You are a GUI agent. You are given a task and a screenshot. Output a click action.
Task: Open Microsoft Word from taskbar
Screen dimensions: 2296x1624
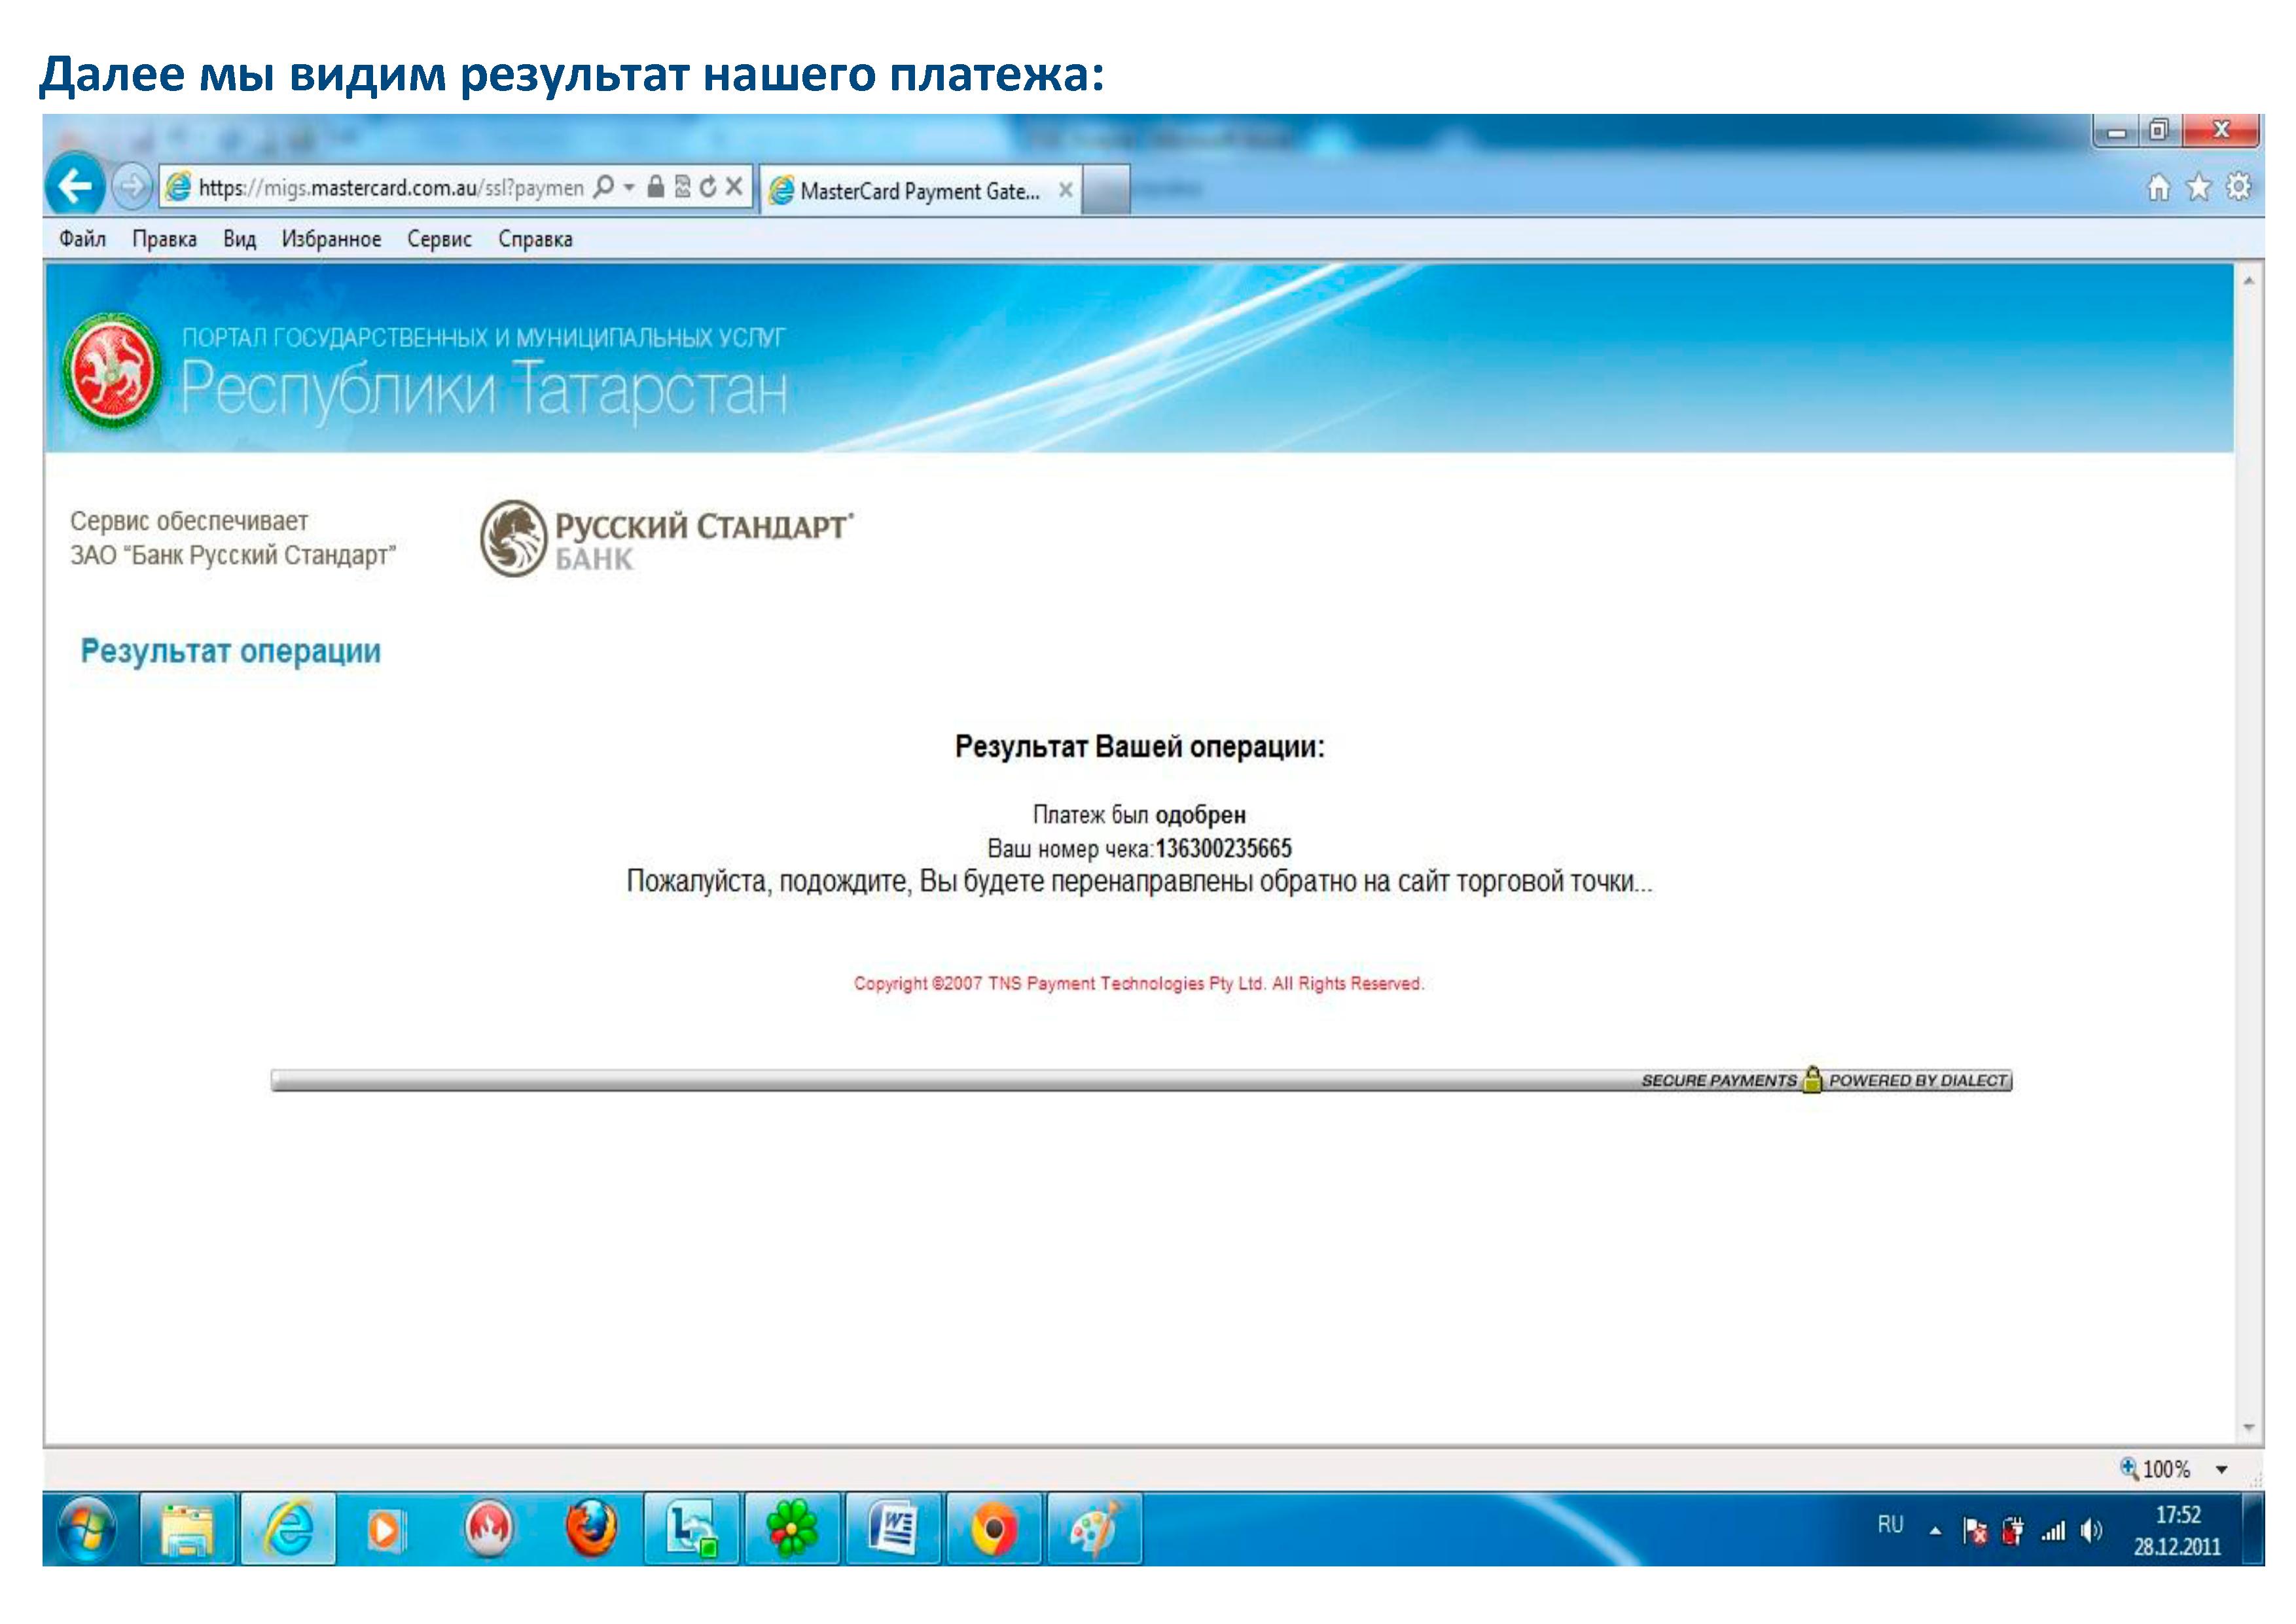pos(893,1529)
